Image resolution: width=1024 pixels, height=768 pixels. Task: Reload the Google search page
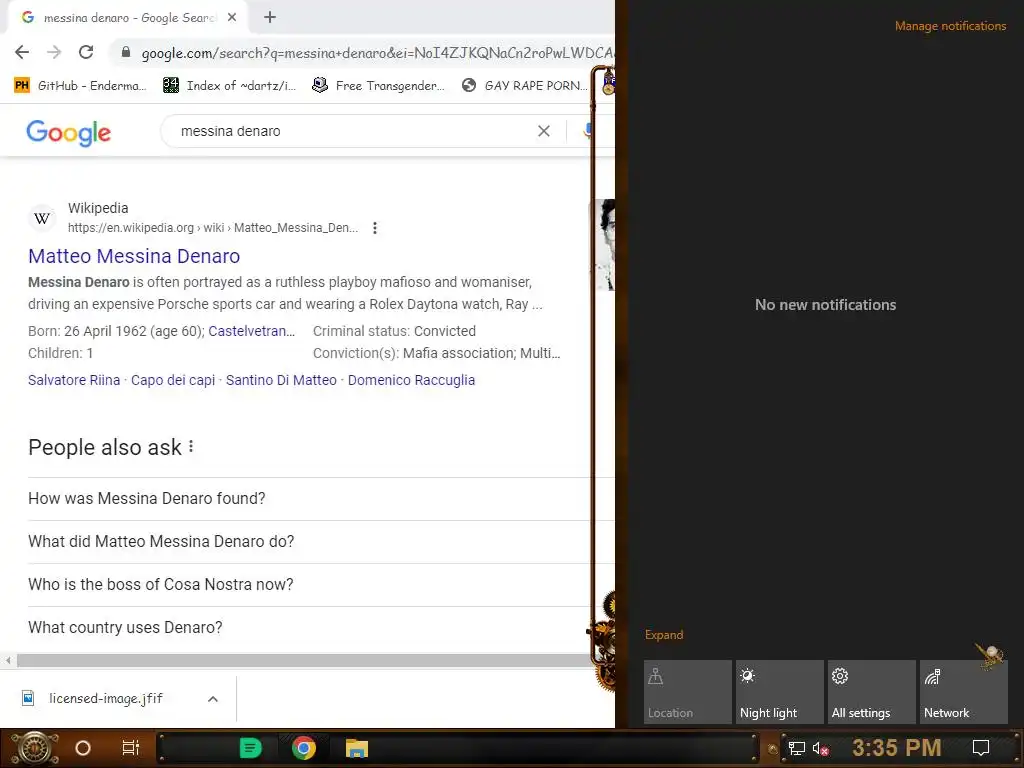pyautogui.click(x=86, y=52)
